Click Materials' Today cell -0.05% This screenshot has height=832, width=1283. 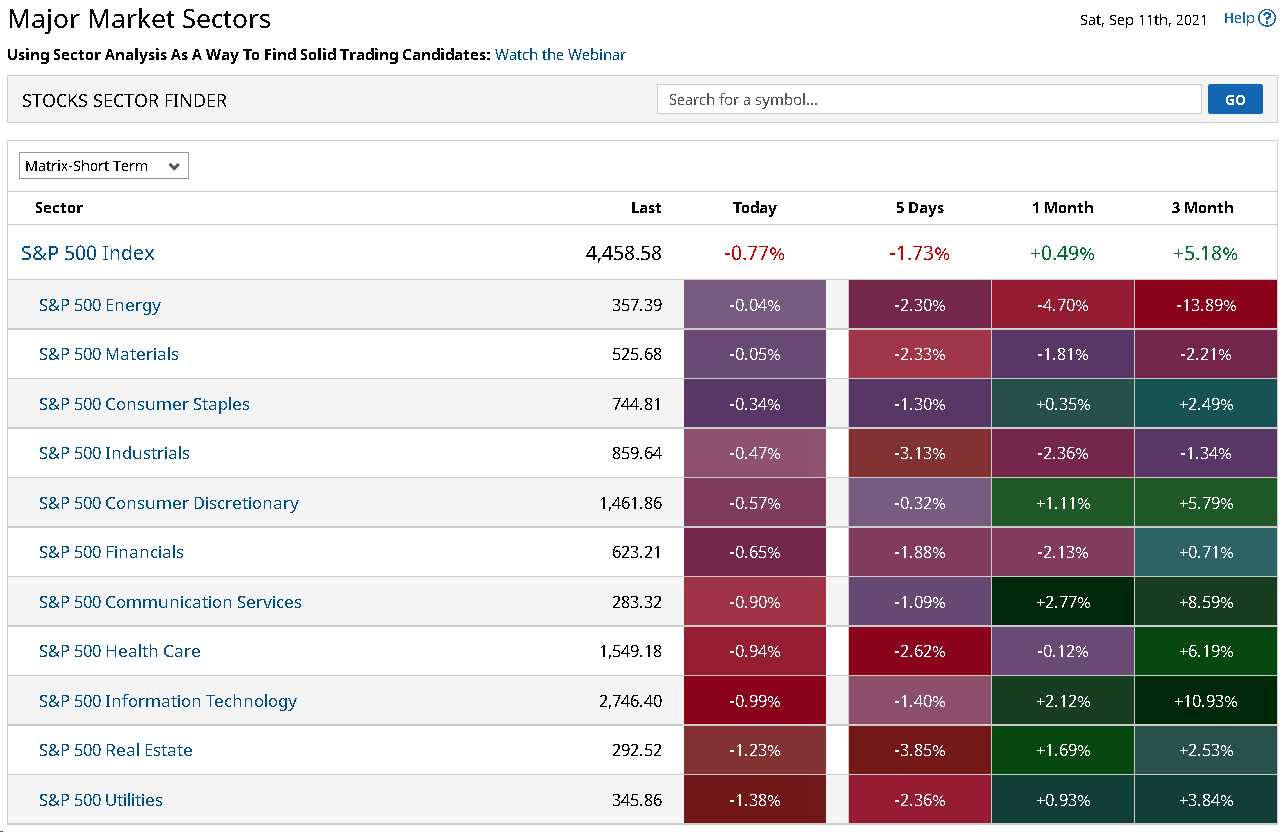pos(755,354)
